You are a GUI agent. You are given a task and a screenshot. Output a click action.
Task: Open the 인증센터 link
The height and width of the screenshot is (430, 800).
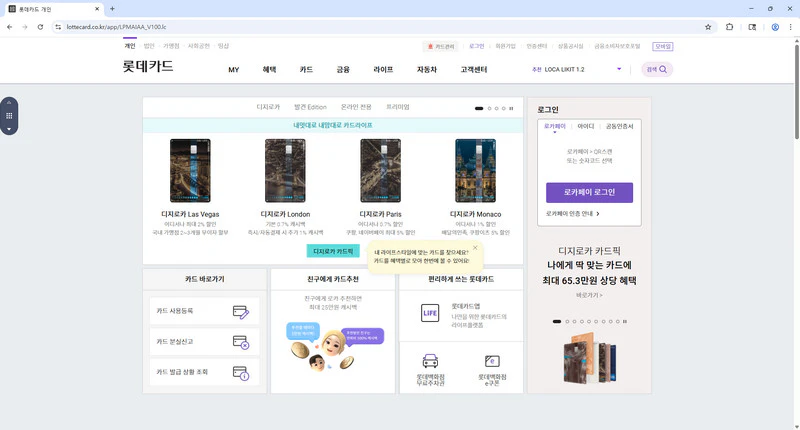coord(537,46)
